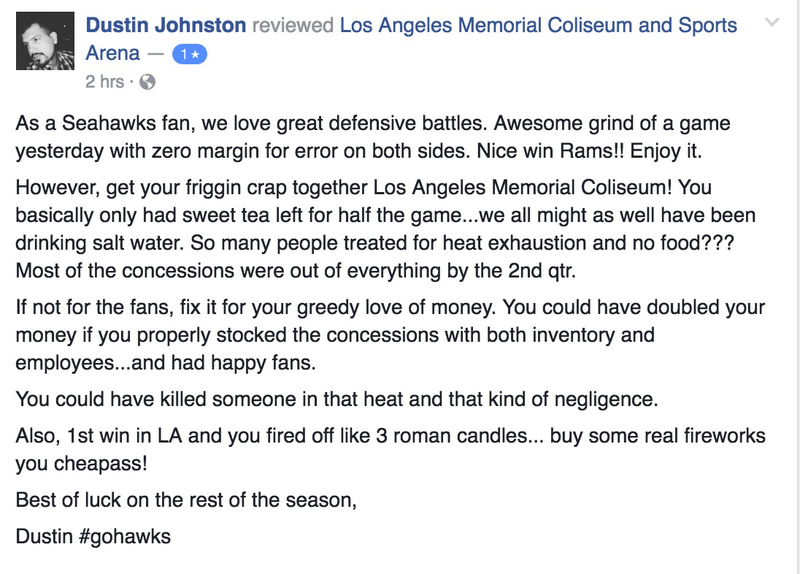The image size is (800, 574).
Task: Click paragraph starting If not for the fans
Action: (390, 335)
